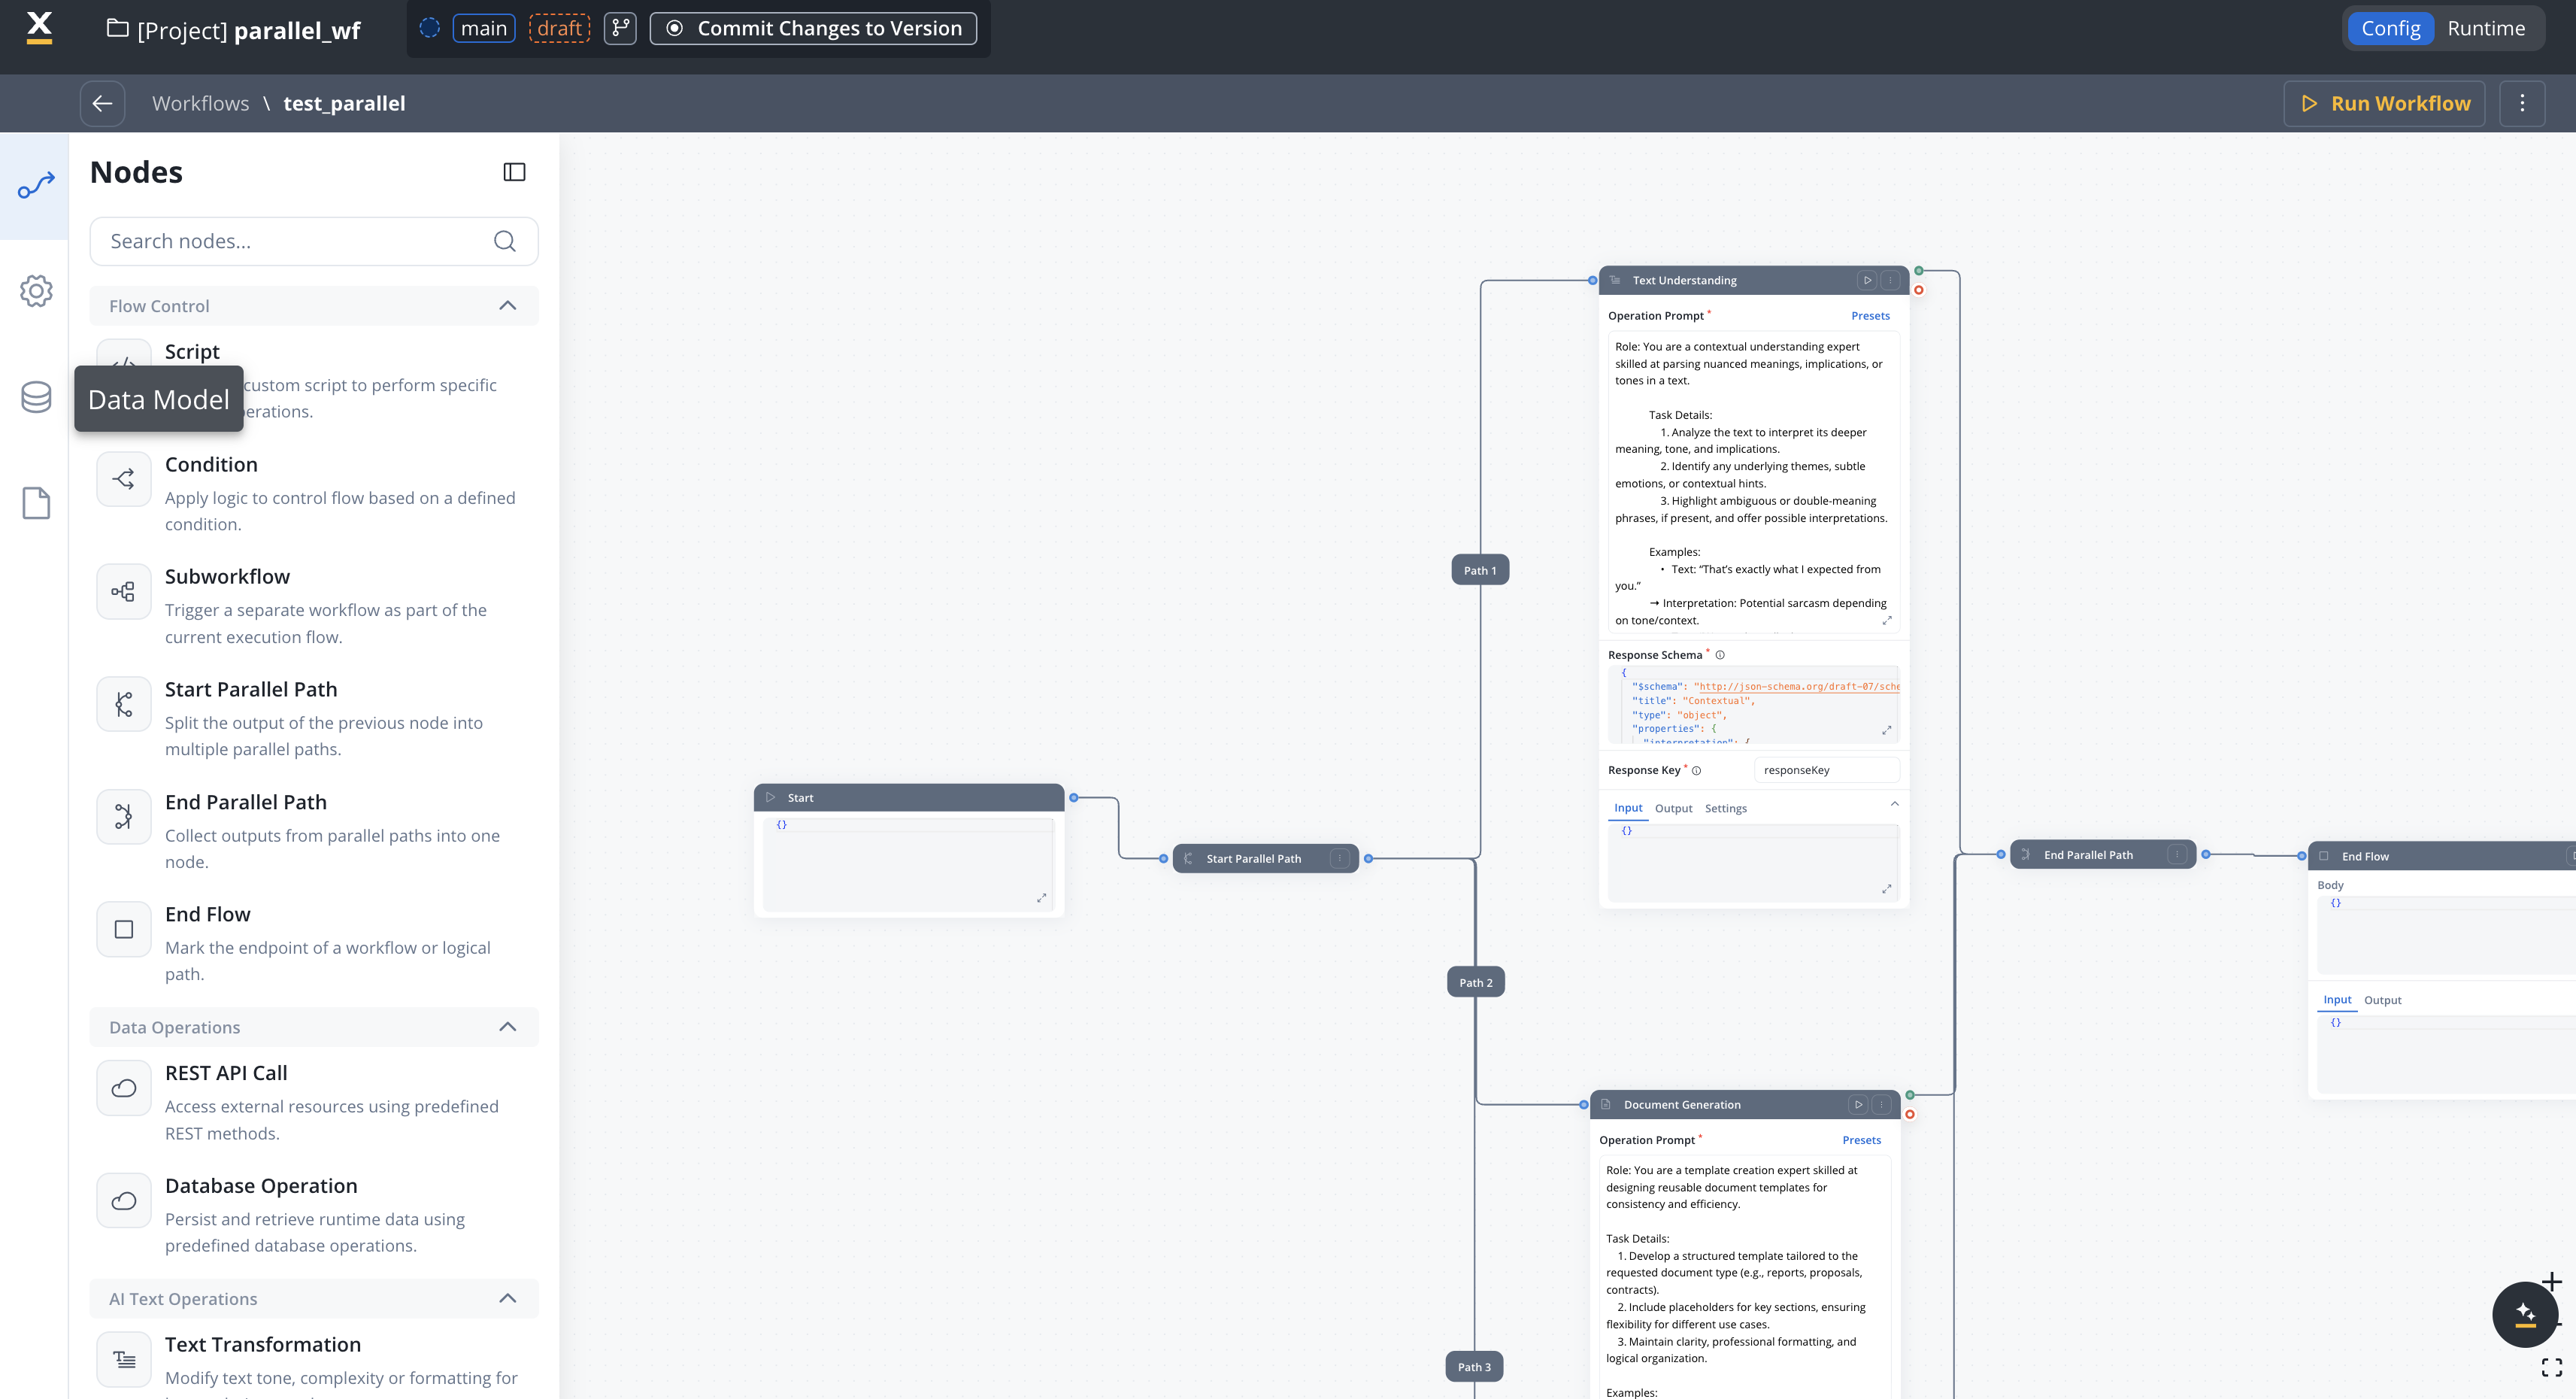Click the Run Workflow button
Screen dimensions: 2576x1399
[x=2384, y=104]
